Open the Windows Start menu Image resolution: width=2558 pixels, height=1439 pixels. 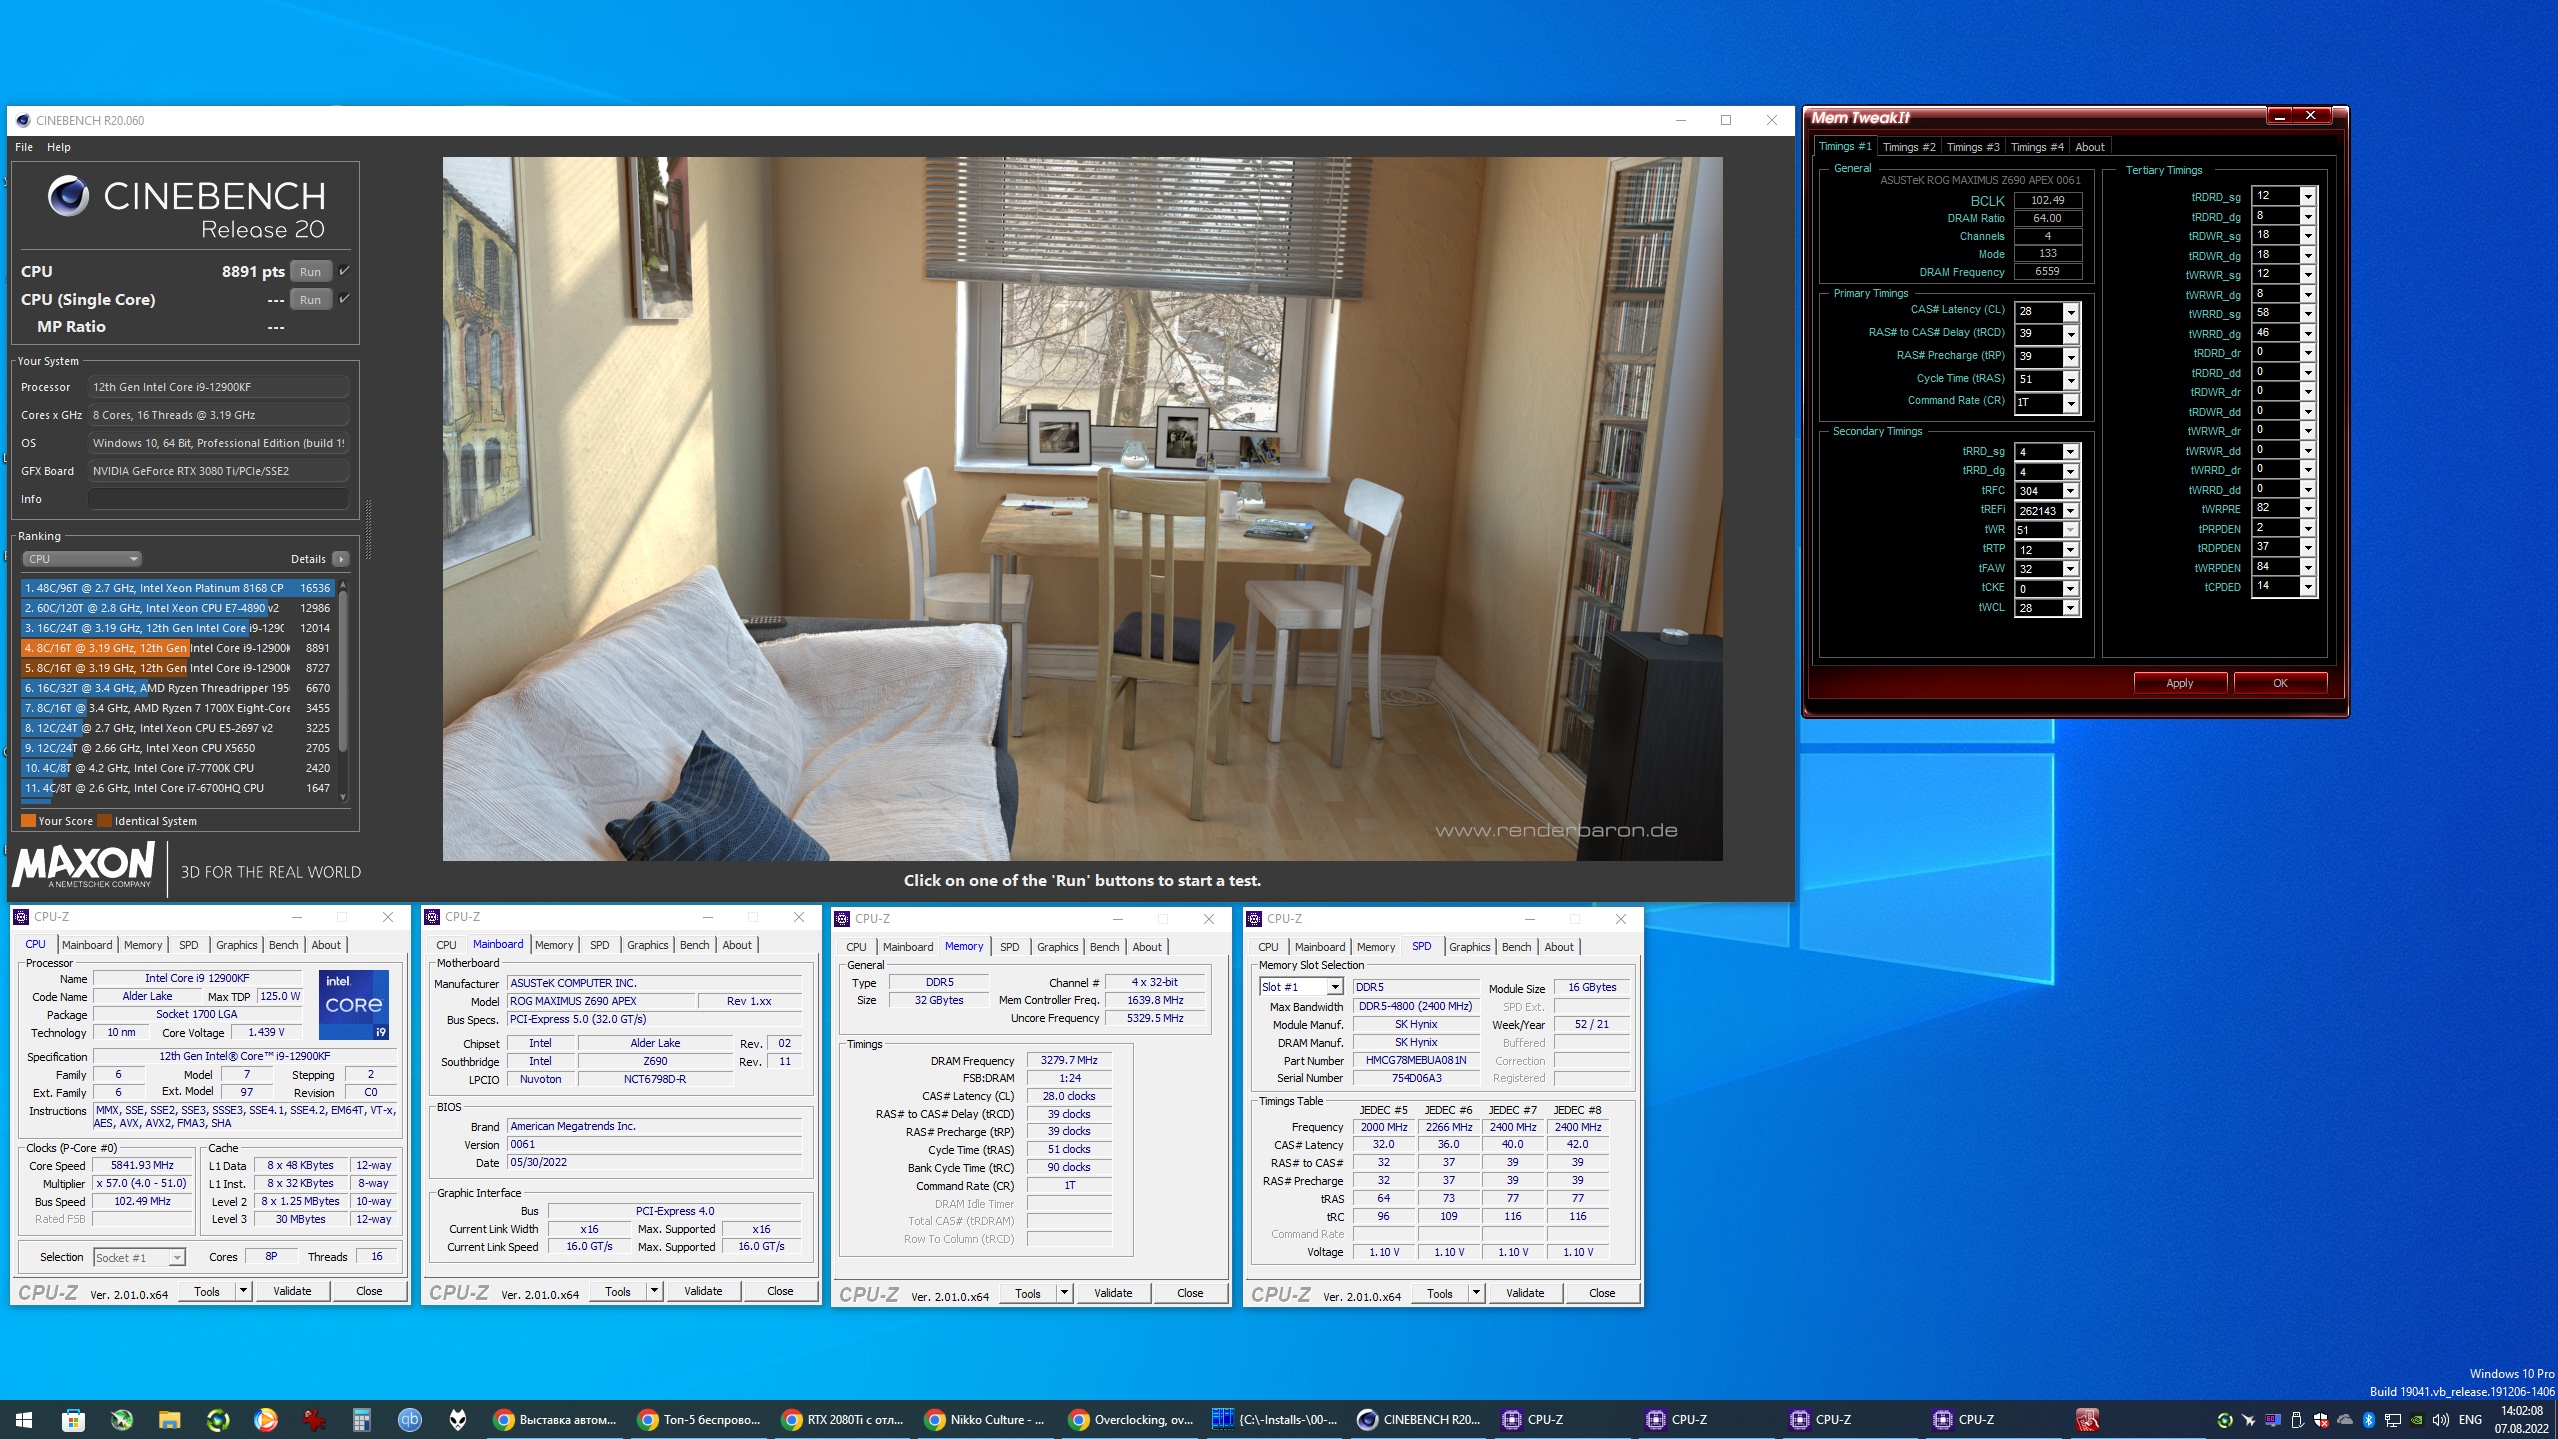click(24, 1419)
